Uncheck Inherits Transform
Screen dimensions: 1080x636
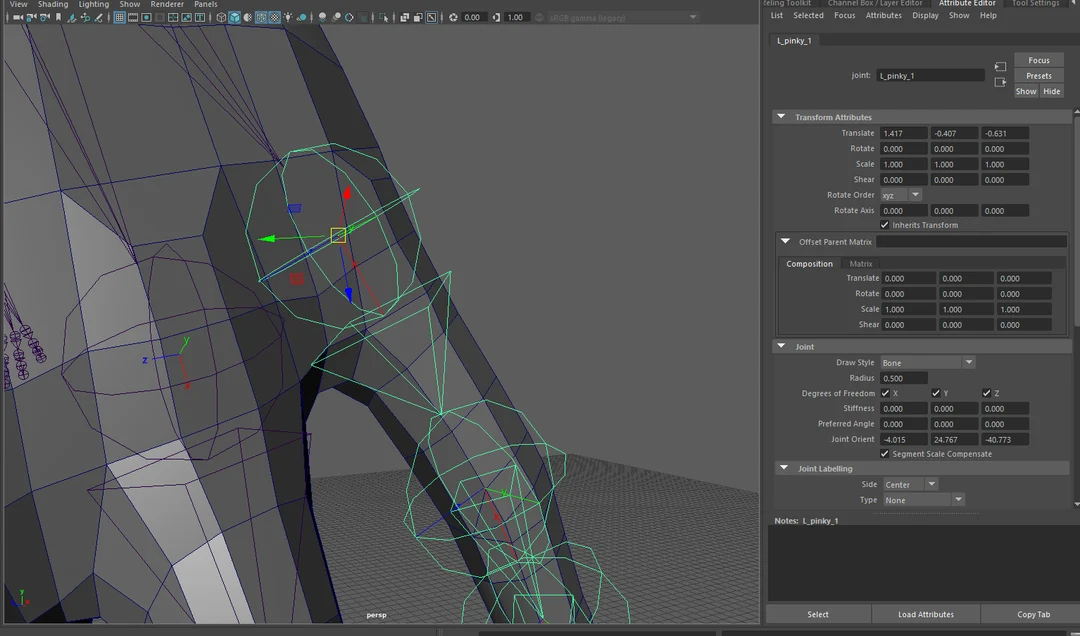[x=884, y=225]
